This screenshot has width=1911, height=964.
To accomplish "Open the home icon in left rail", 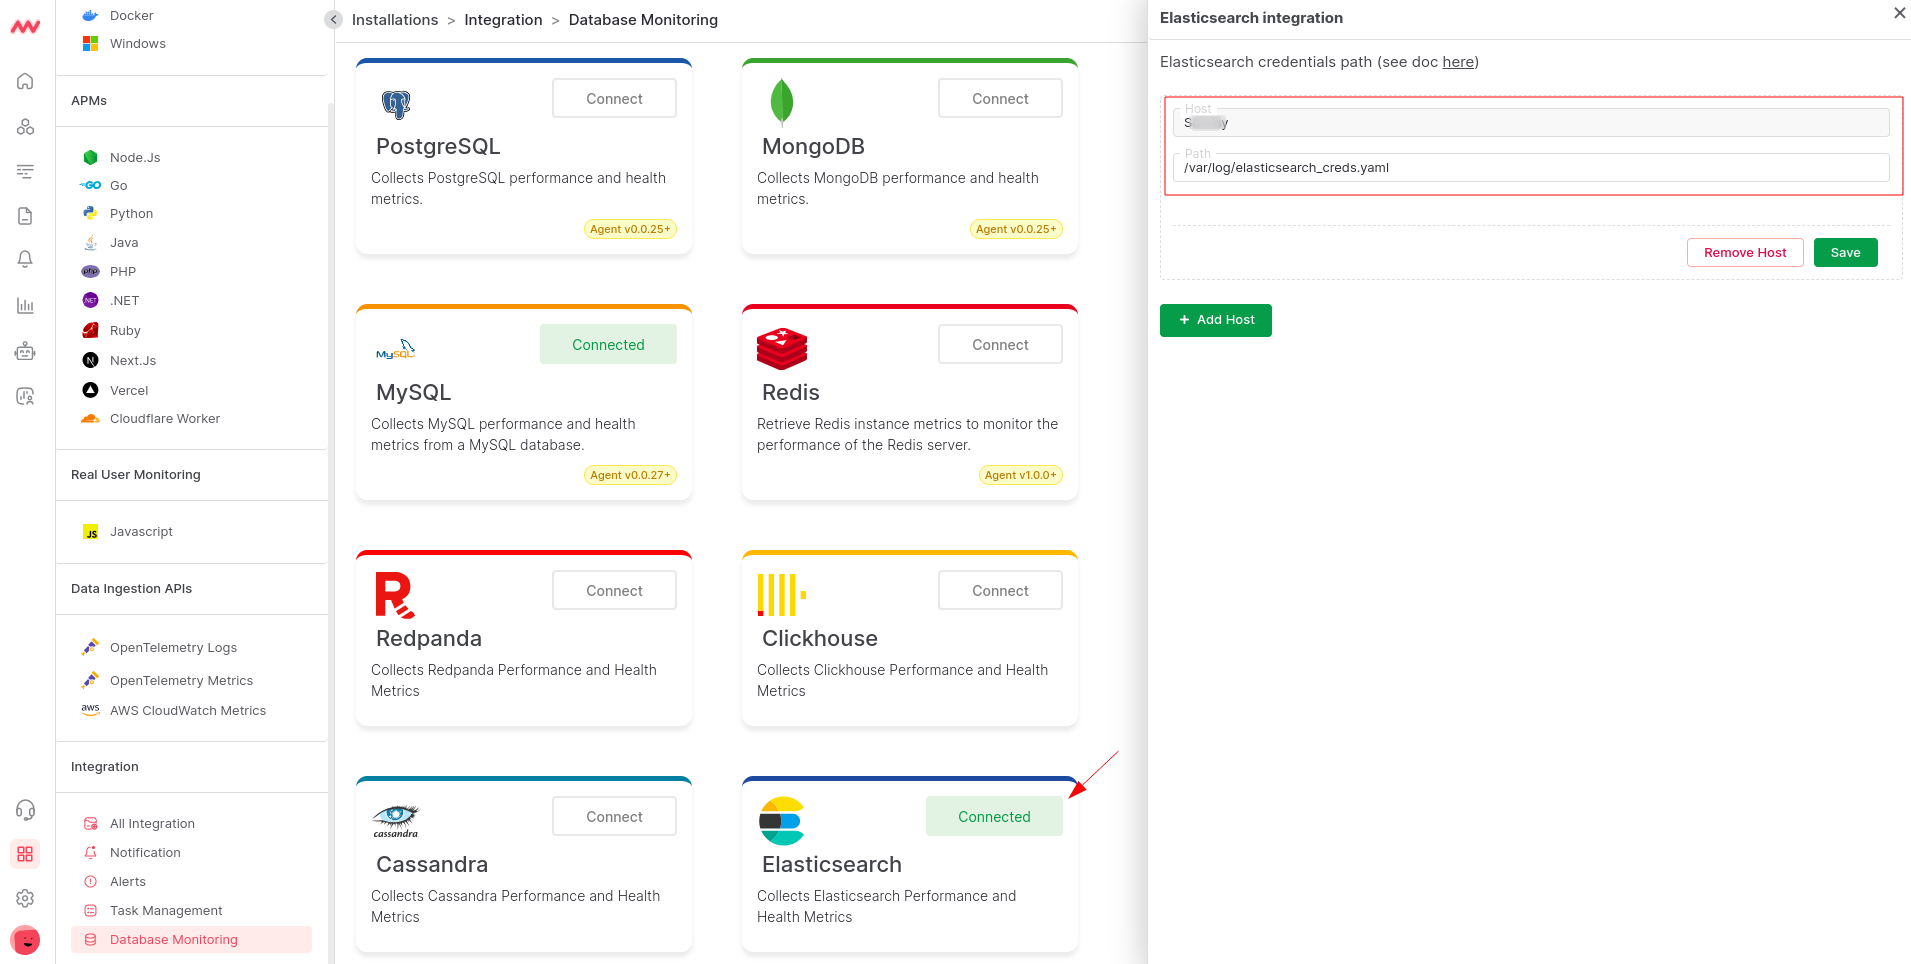I will pyautogui.click(x=25, y=81).
